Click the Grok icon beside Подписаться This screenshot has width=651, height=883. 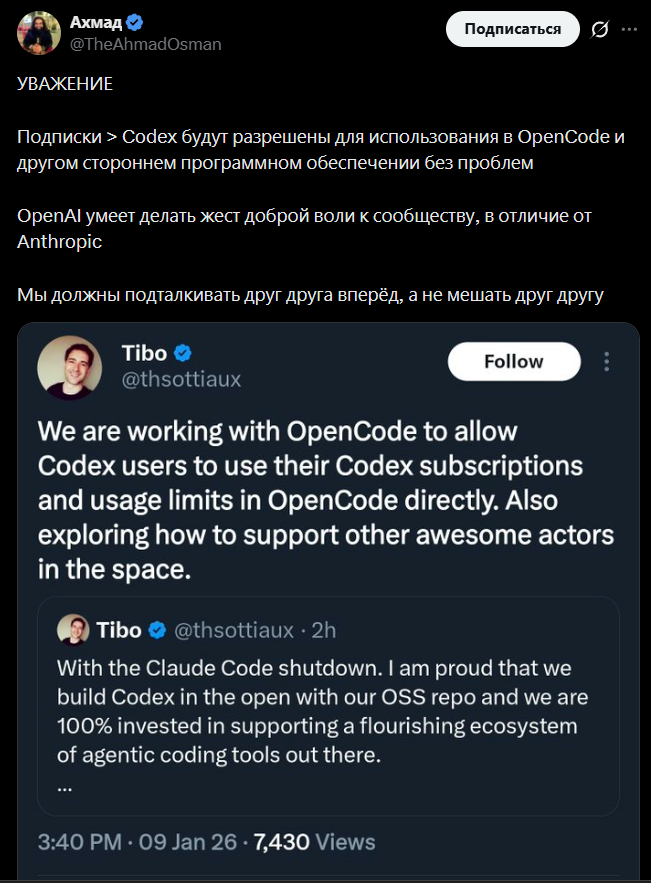pyautogui.click(x=600, y=29)
